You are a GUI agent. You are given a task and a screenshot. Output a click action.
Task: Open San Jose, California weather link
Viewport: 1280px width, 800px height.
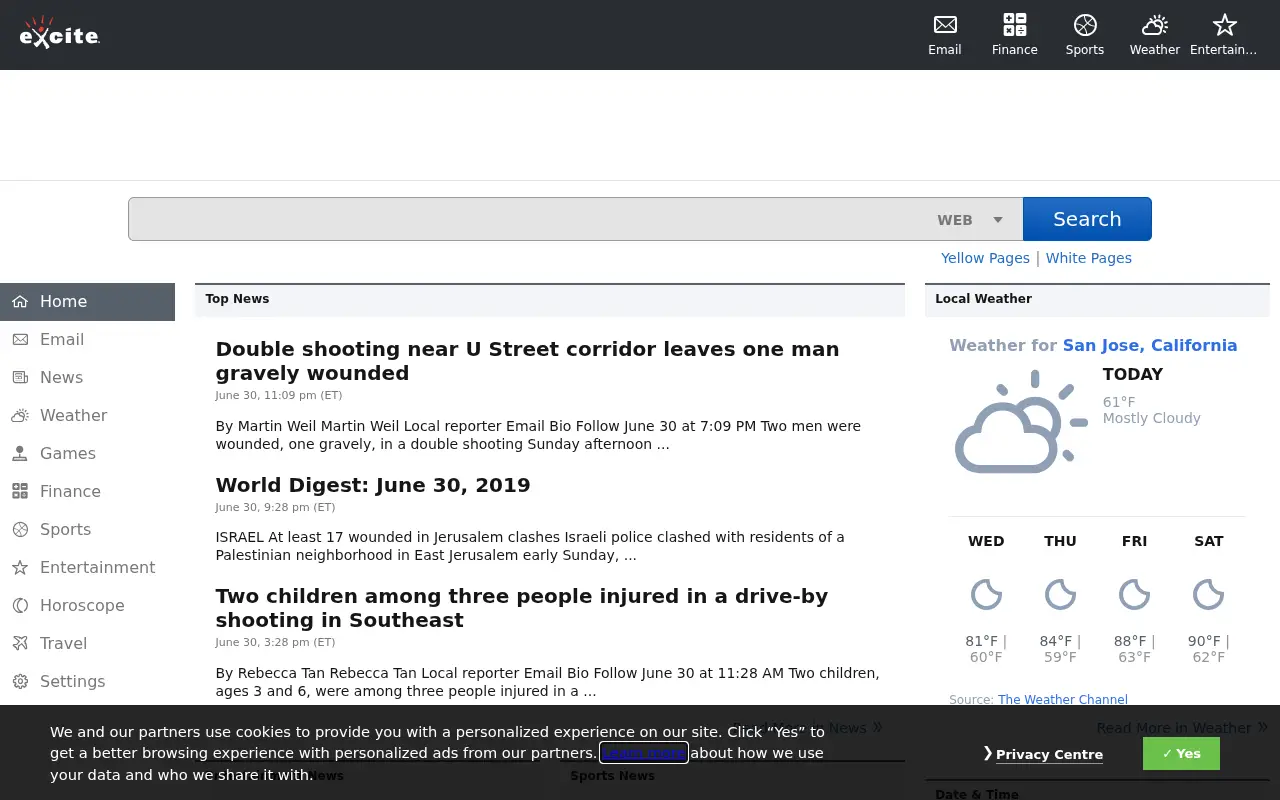tap(1150, 345)
